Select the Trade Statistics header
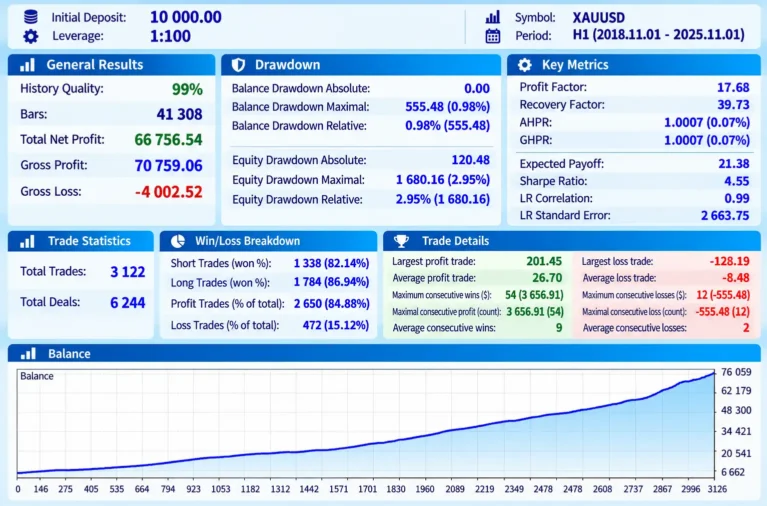767x506 pixels. [81, 241]
